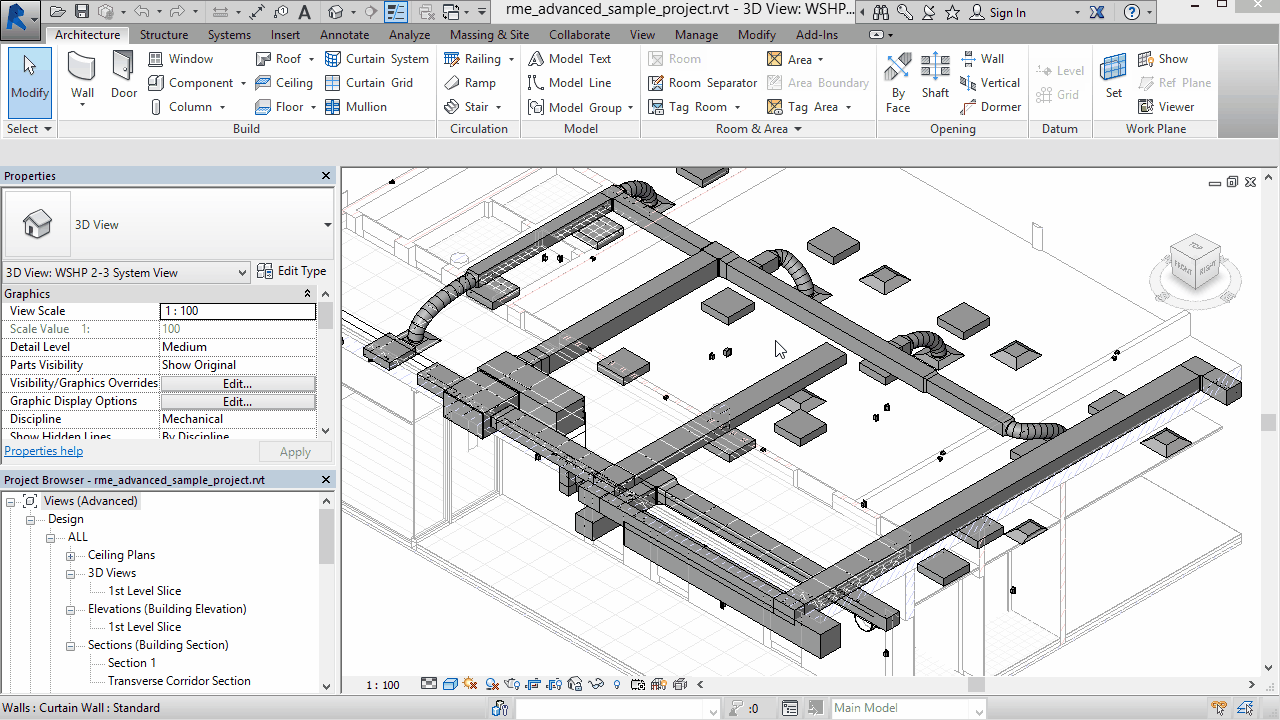The image size is (1280, 720).
Task: Collapse the Graphics properties section
Action: (x=307, y=294)
